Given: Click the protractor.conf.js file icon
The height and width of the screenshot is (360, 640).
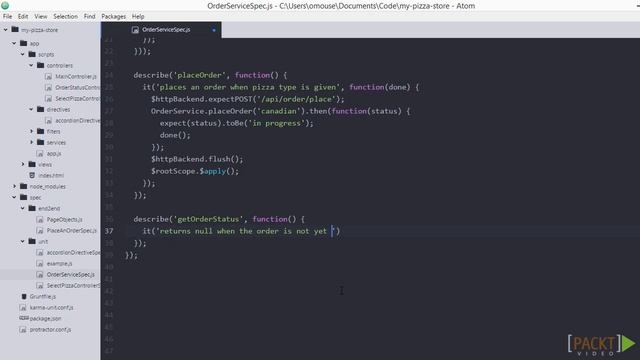Looking at the screenshot, I should [x=23, y=329].
